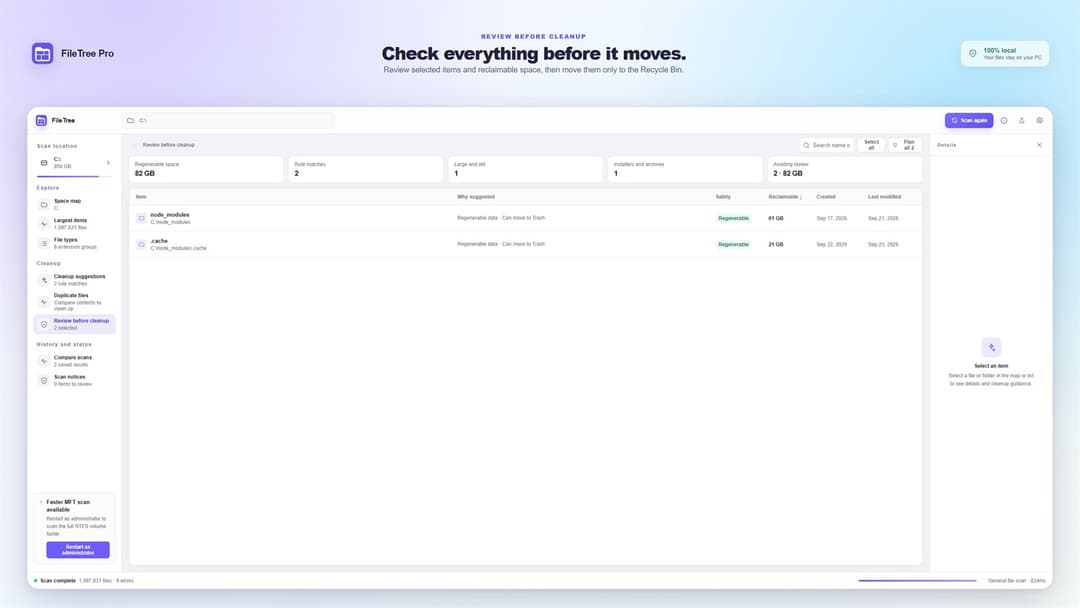Open Duplicate files
The height and width of the screenshot is (608, 1080).
point(74,302)
